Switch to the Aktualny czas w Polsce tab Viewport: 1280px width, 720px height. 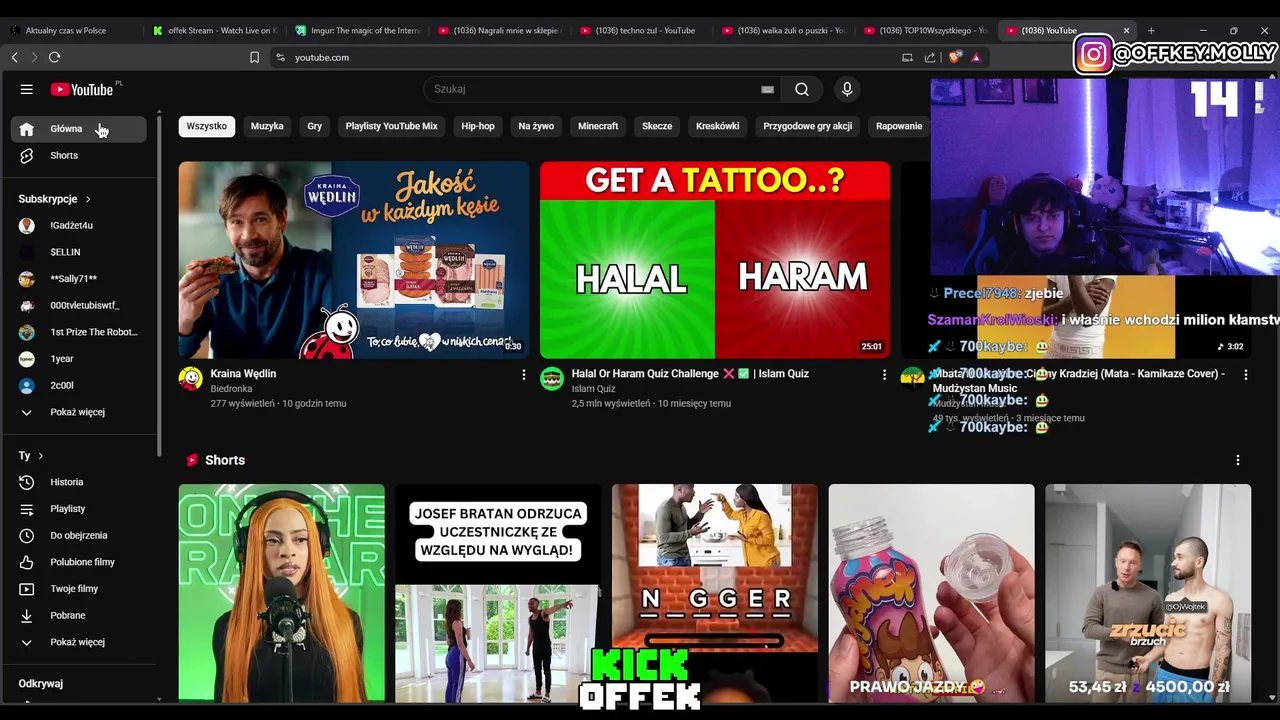pyautogui.click(x=70, y=30)
